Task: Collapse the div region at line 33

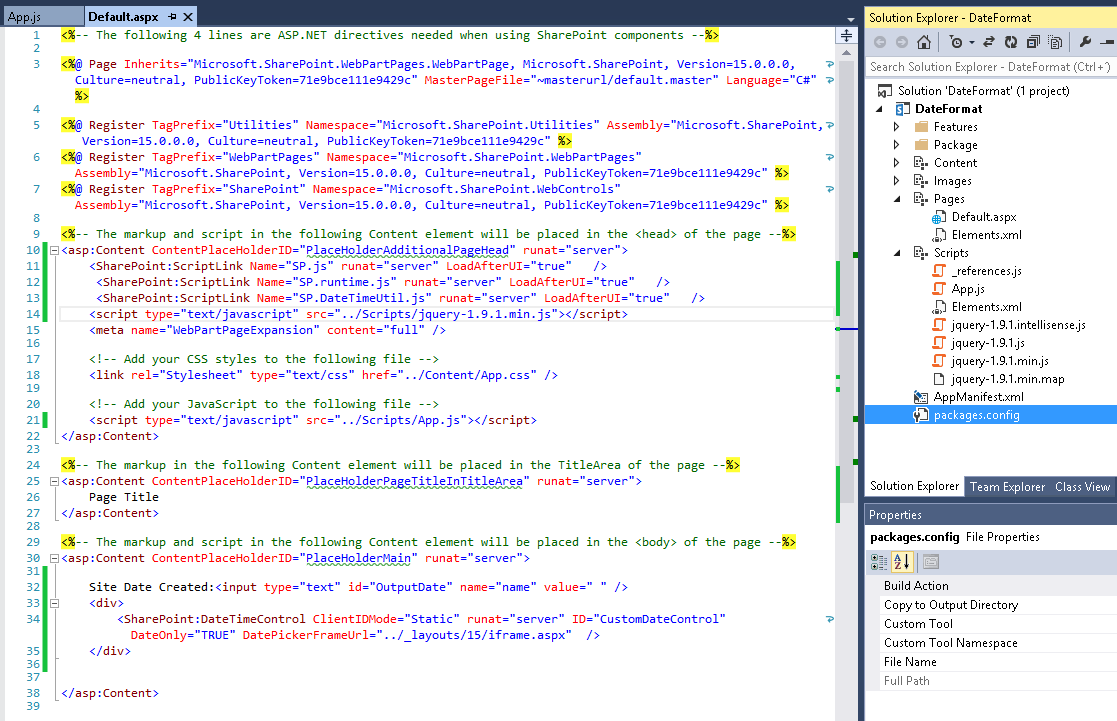Action: coord(54,603)
